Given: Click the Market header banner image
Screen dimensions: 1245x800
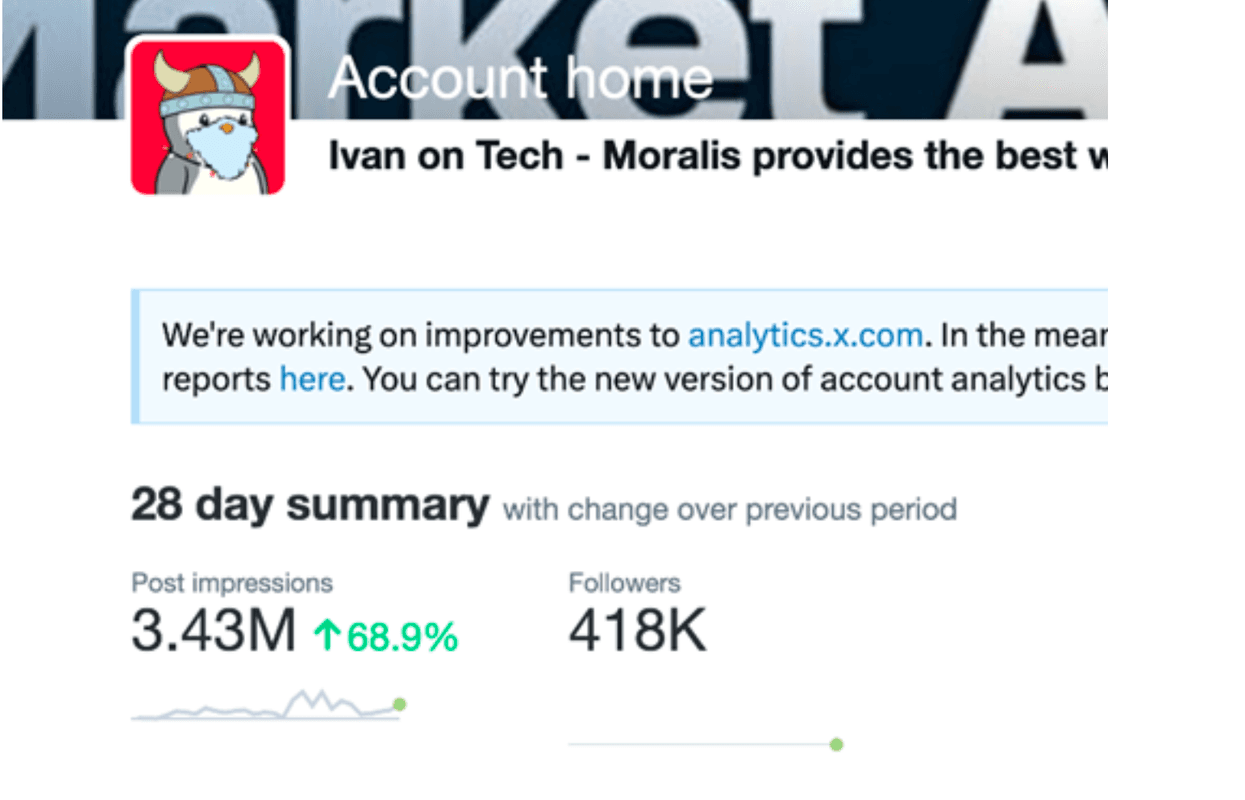Looking at the screenshot, I should (x=555, y=60).
